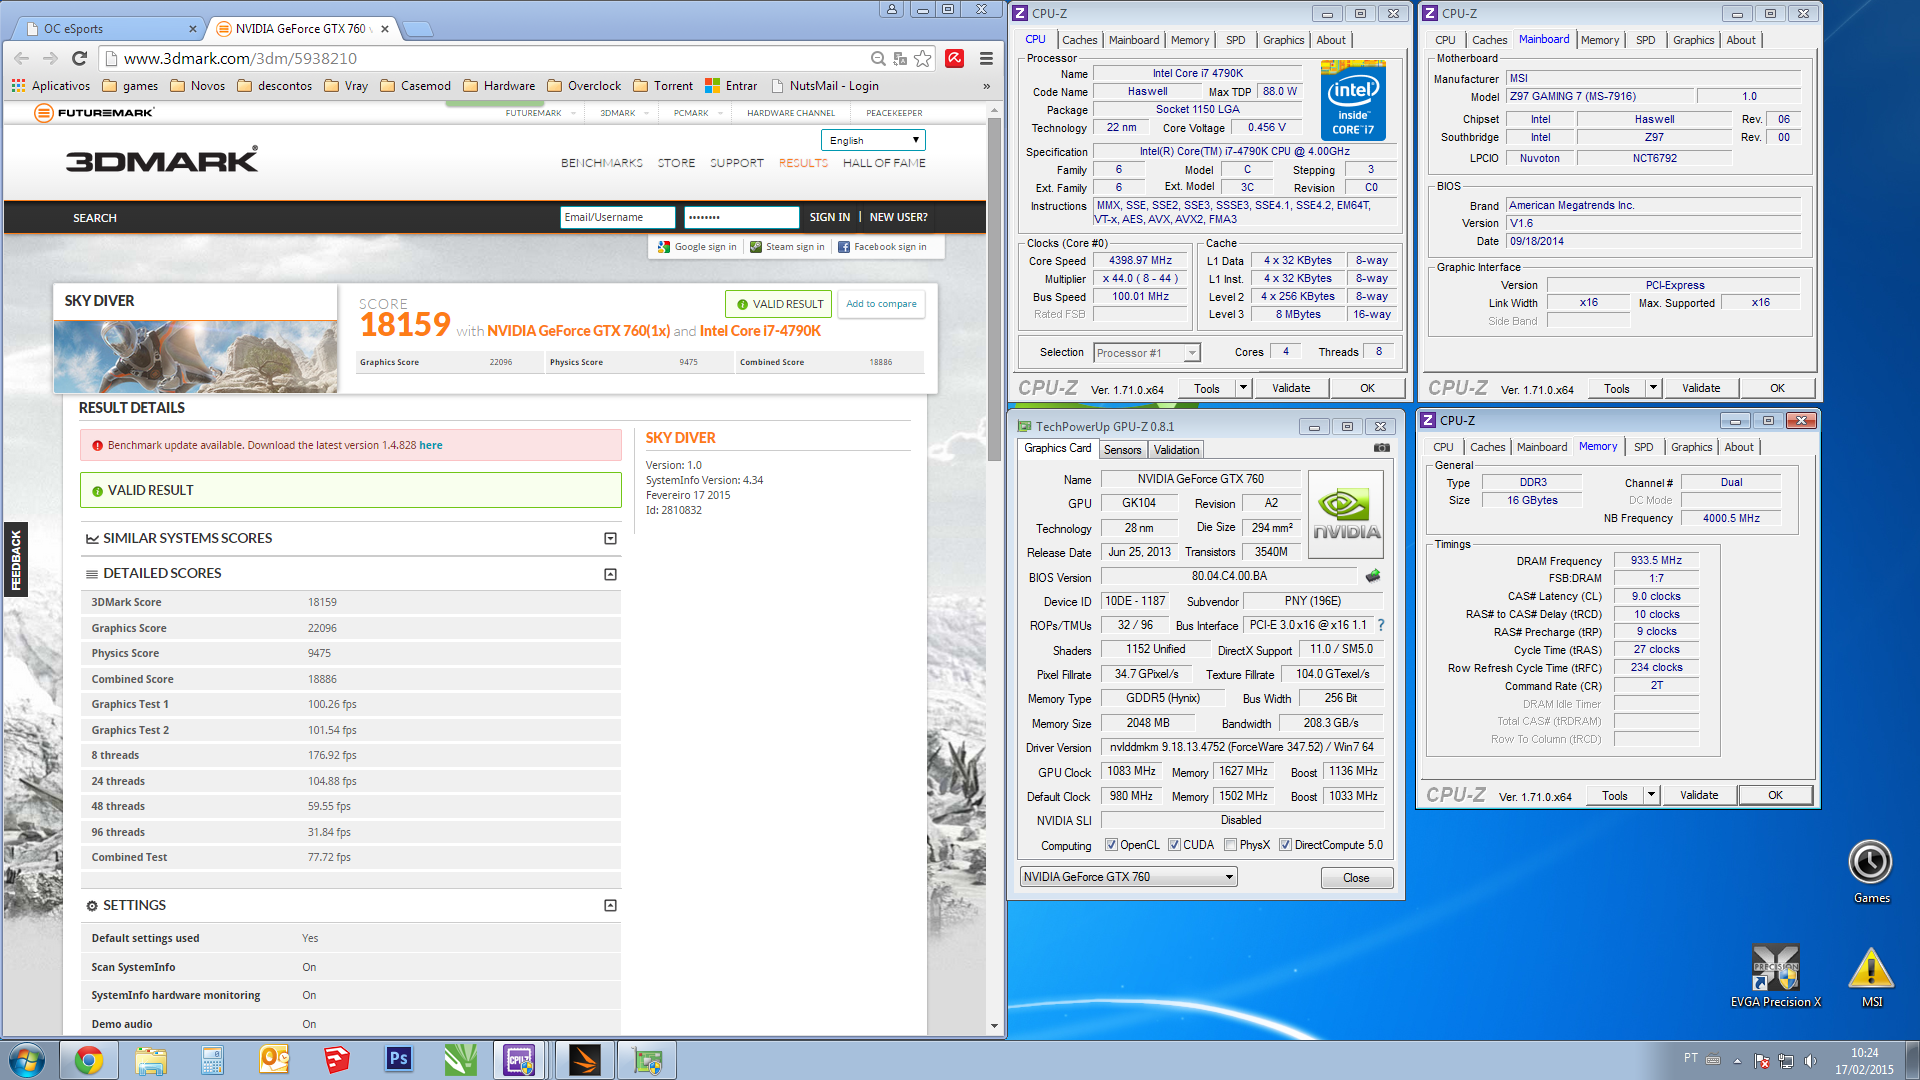The image size is (1920, 1080).
Task: Switch to OC eSports browser tab
Action: pyautogui.click(x=108, y=29)
